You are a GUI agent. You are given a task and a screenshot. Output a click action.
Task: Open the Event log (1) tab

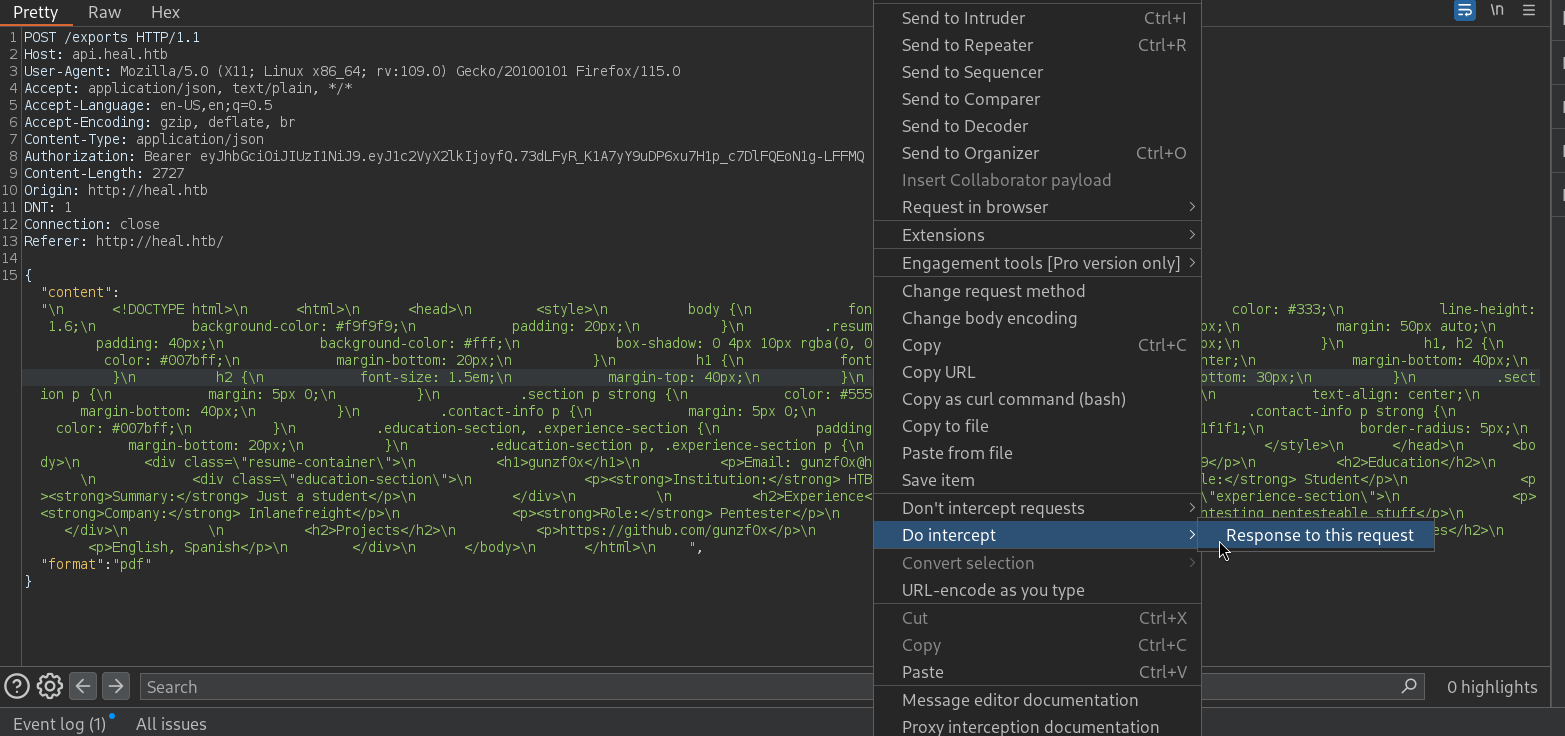(59, 723)
